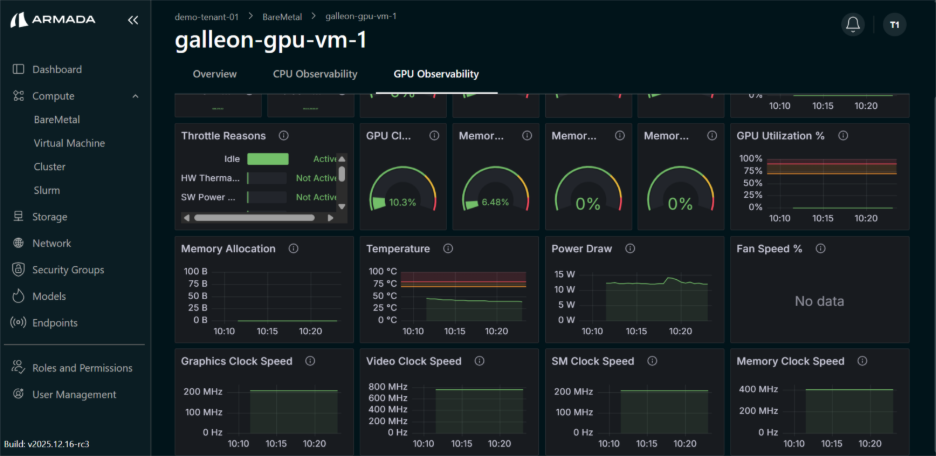Click Throttle Reasons scroll-right arrow
Screen dimensions: 936x456
pos(330,218)
